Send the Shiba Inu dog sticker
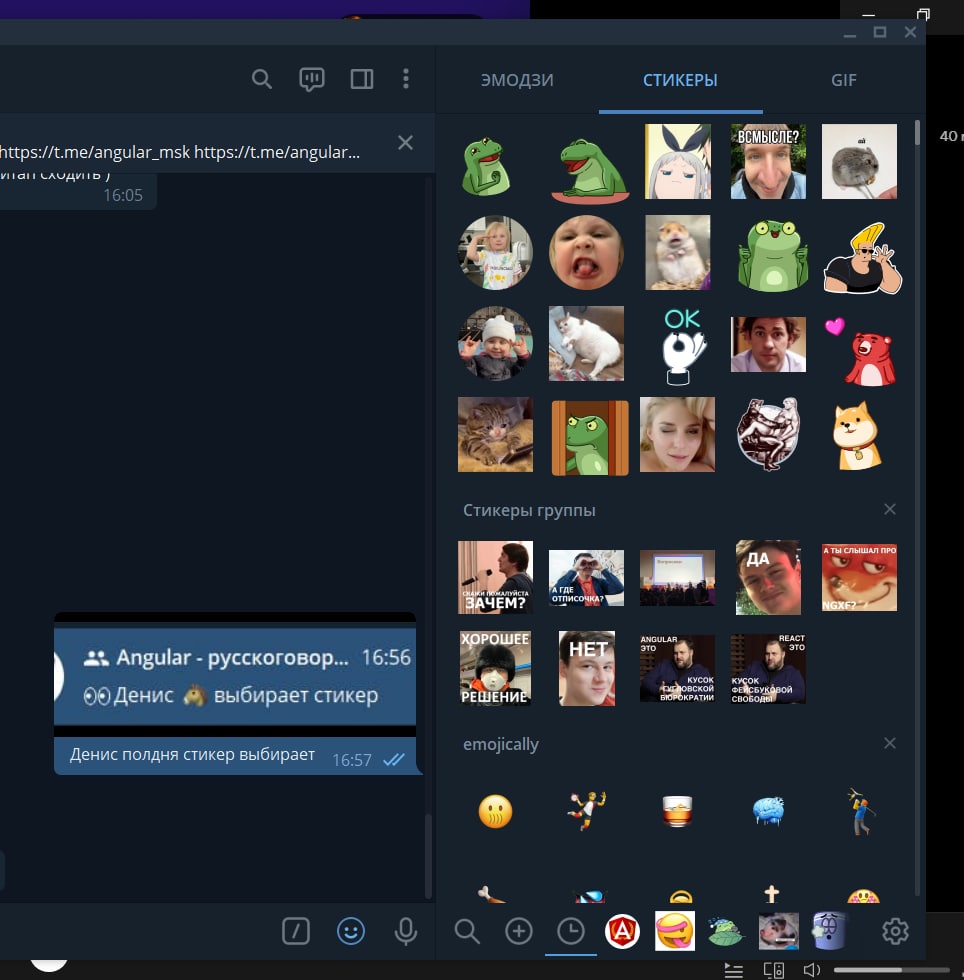This screenshot has height=980, width=964. coord(857,436)
